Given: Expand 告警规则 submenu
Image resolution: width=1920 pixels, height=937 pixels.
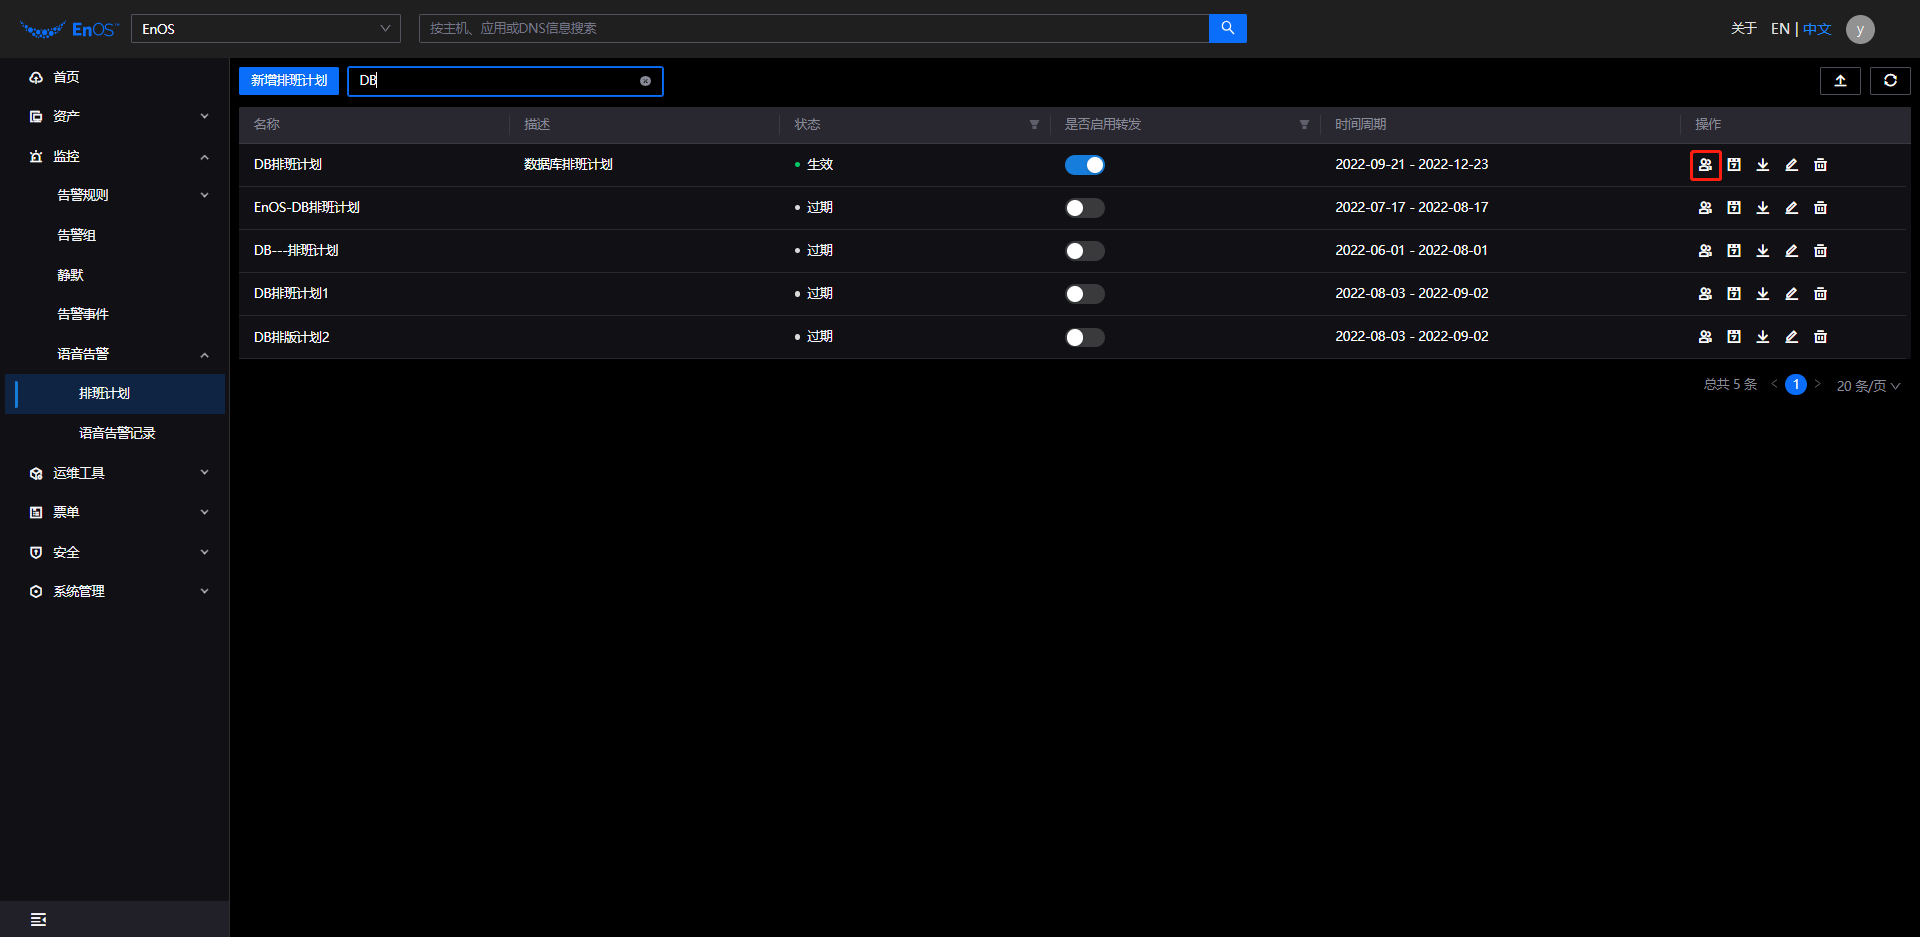Looking at the screenshot, I should (115, 195).
